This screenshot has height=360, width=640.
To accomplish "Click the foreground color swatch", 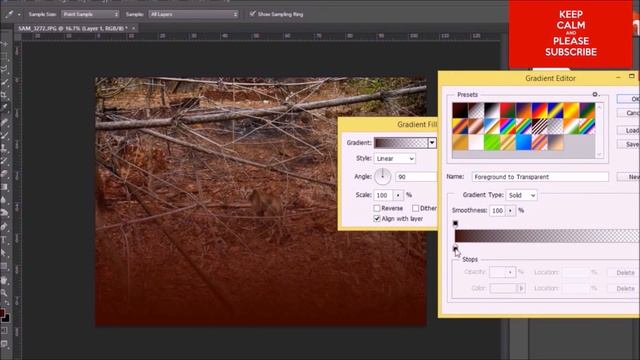I will click(2, 313).
